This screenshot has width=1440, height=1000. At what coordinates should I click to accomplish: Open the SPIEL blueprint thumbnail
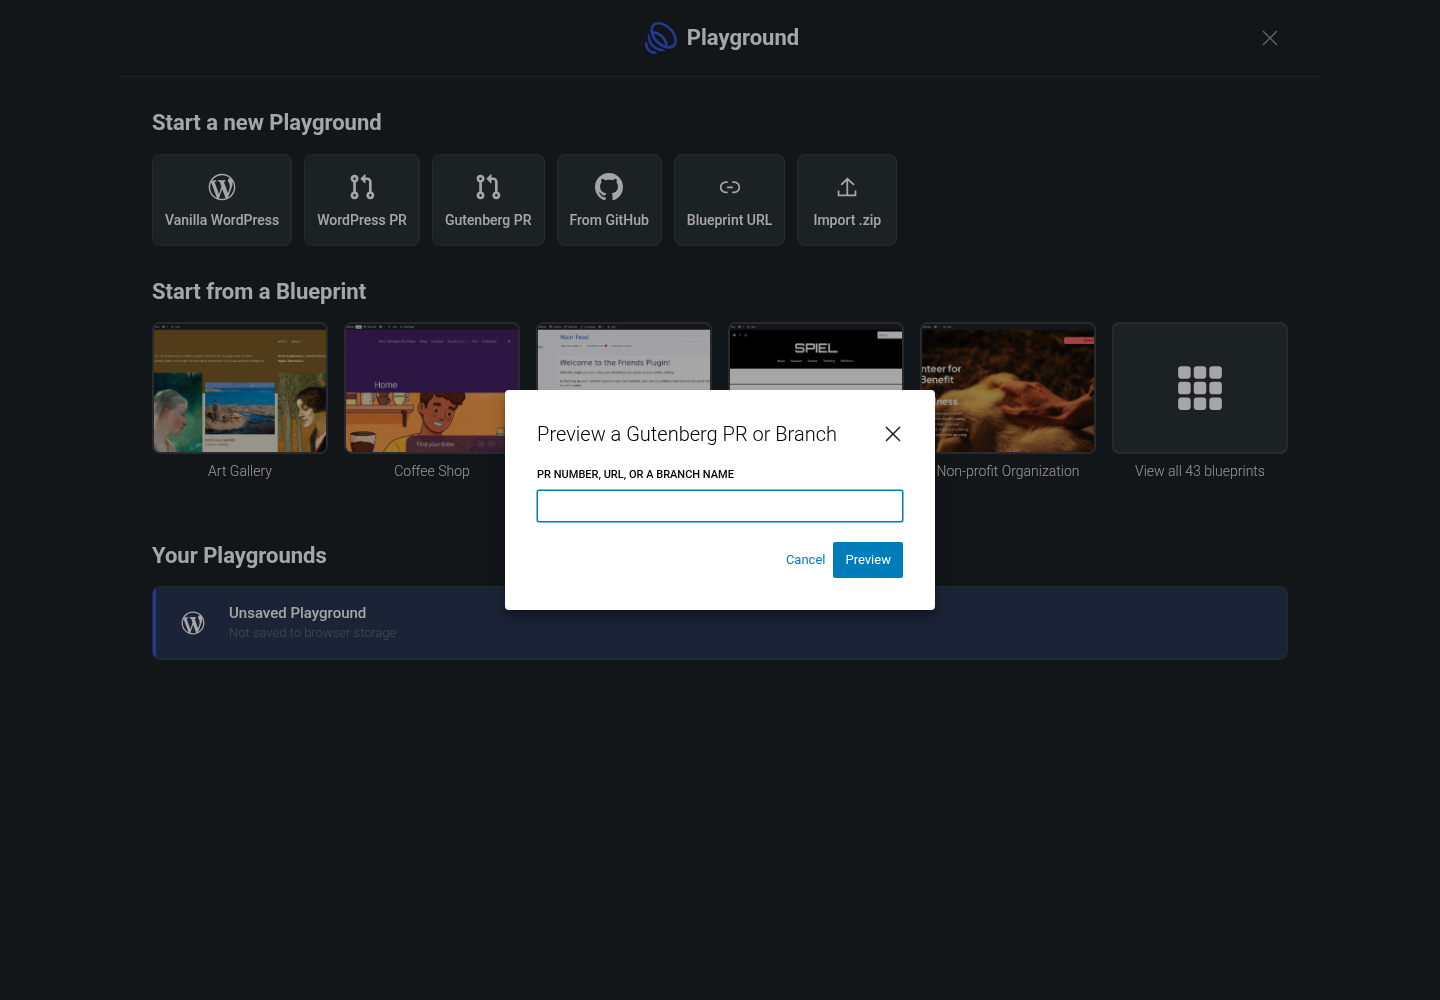[x=816, y=356]
